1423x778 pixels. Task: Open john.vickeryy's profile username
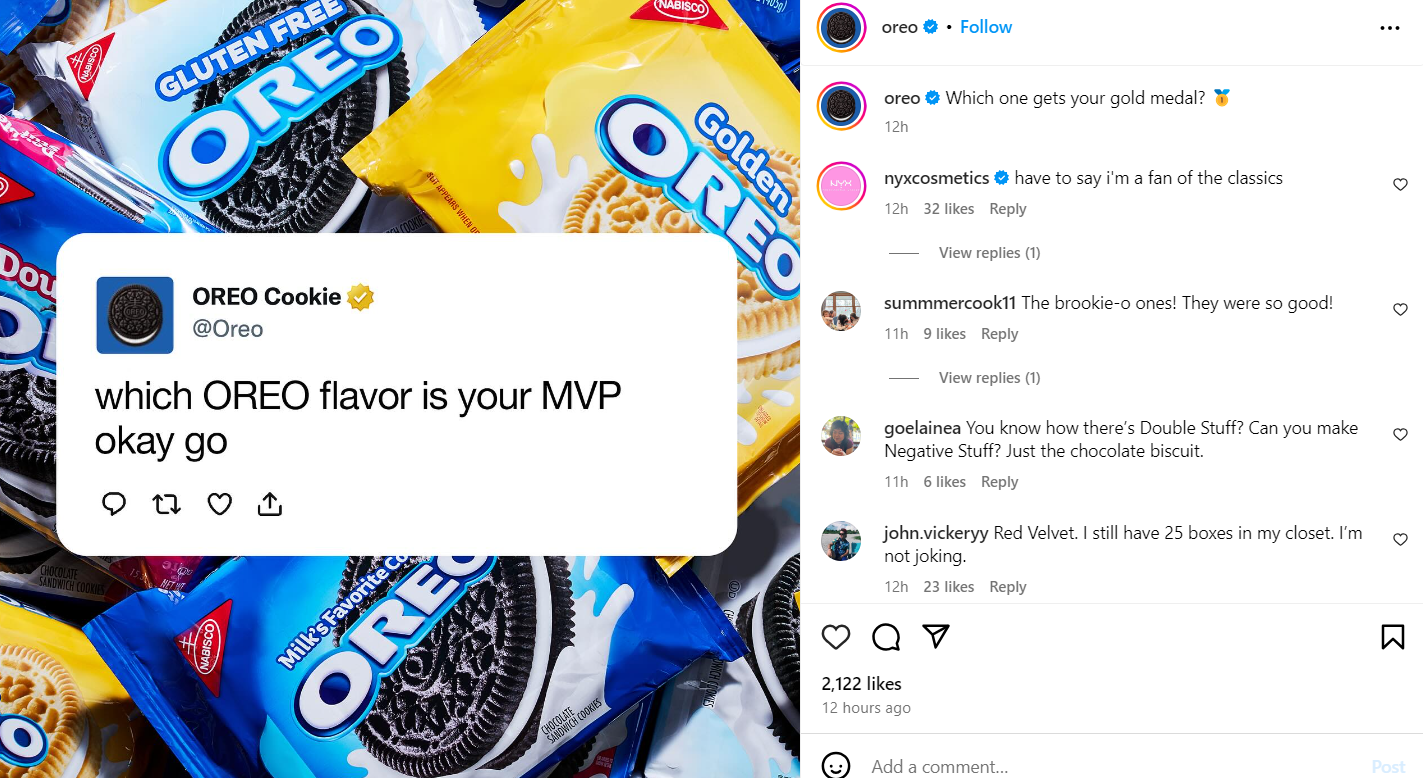click(x=936, y=533)
